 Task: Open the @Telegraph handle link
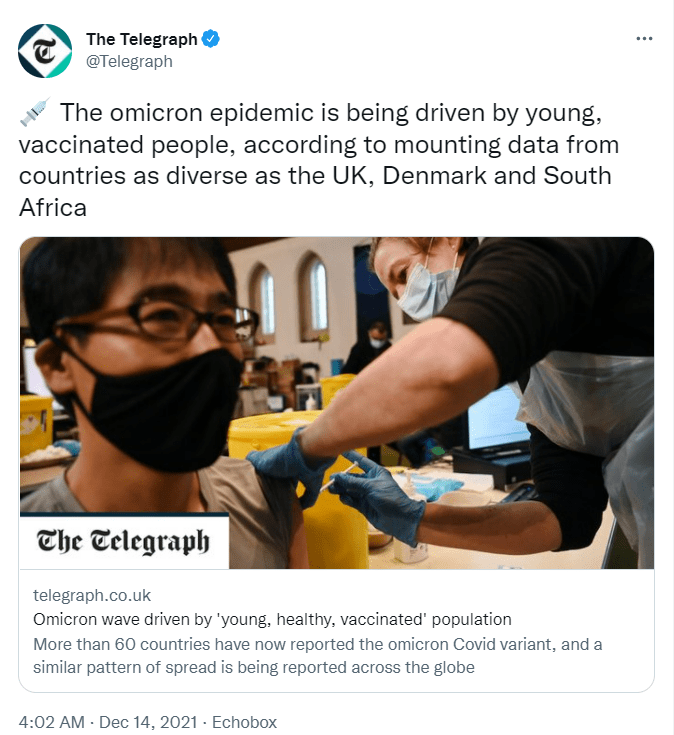click(129, 61)
